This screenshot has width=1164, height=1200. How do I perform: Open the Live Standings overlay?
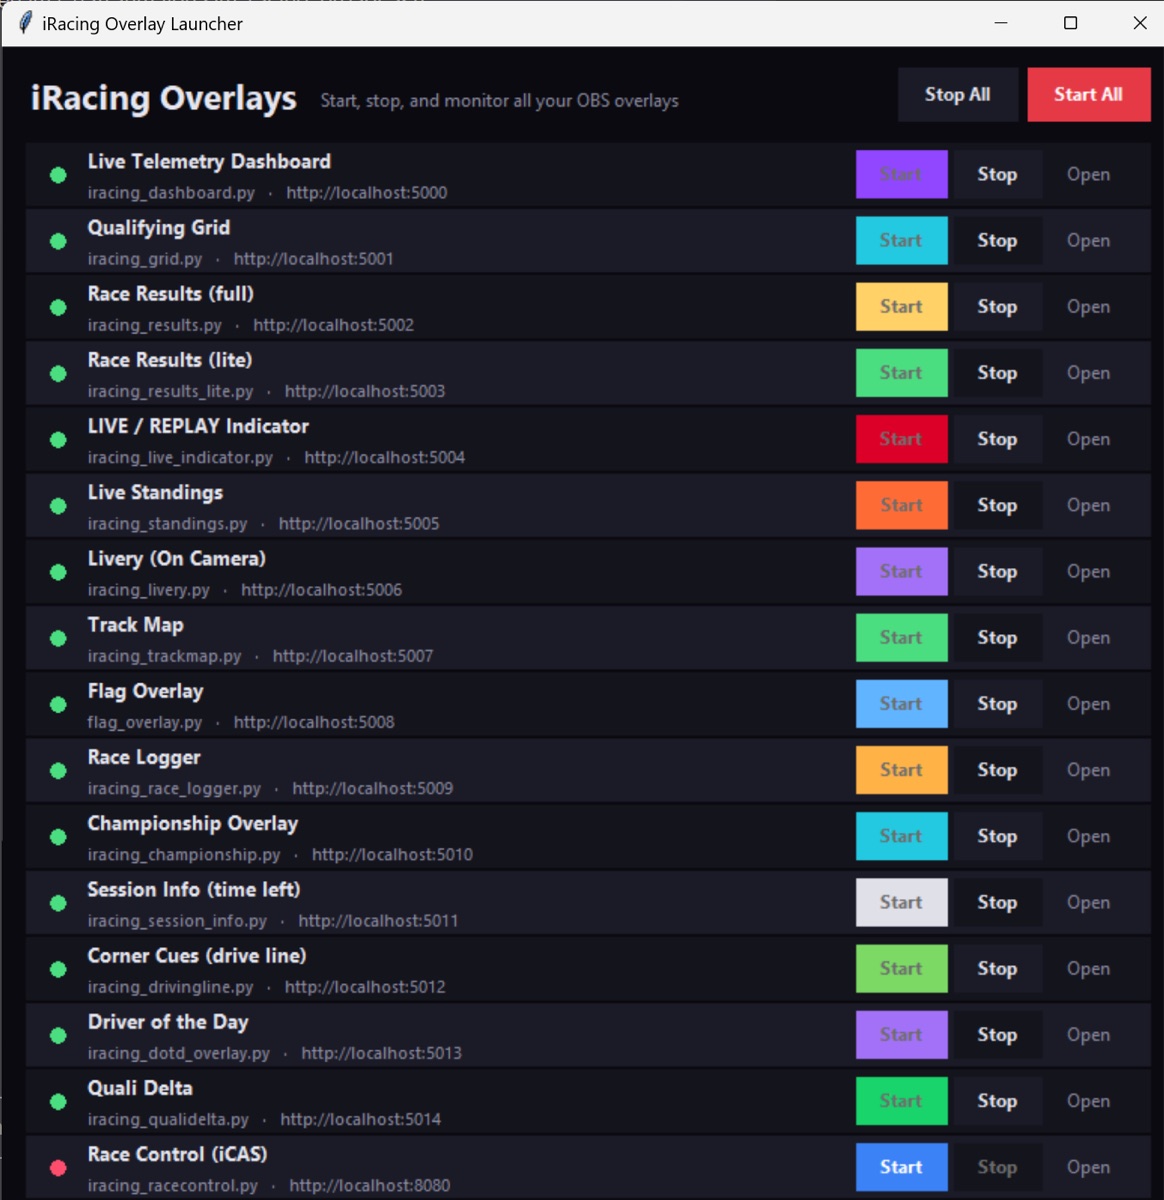coord(1088,506)
